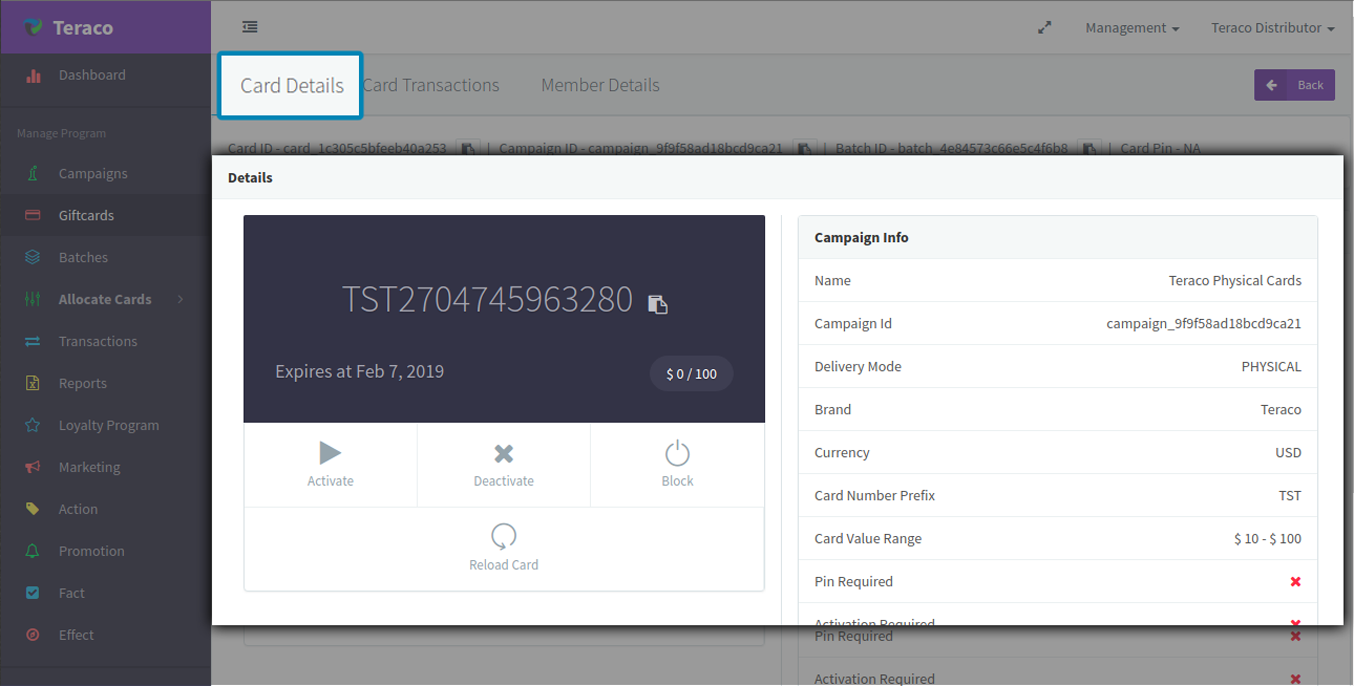Click the Teraco brand name link
1354x686 pixels.
click(x=82, y=28)
